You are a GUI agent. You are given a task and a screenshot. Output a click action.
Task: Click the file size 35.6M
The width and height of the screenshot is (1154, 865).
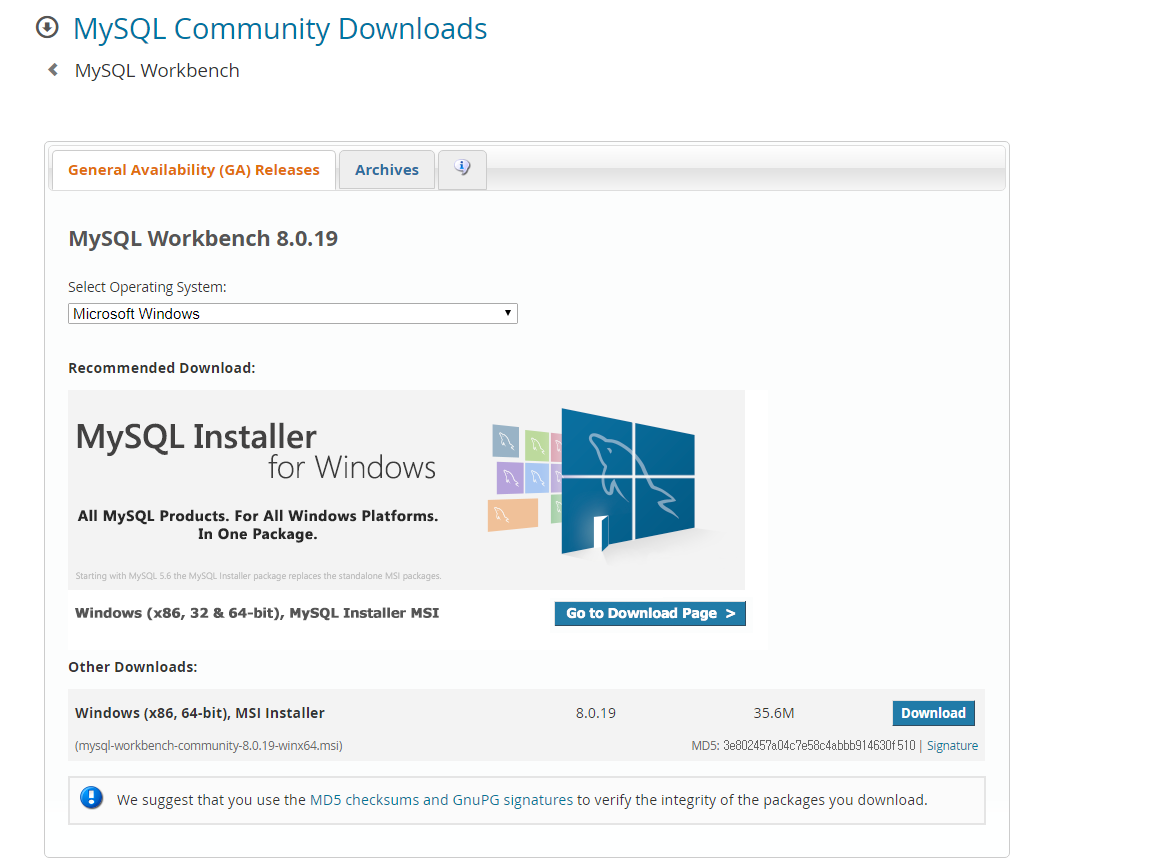click(x=774, y=713)
